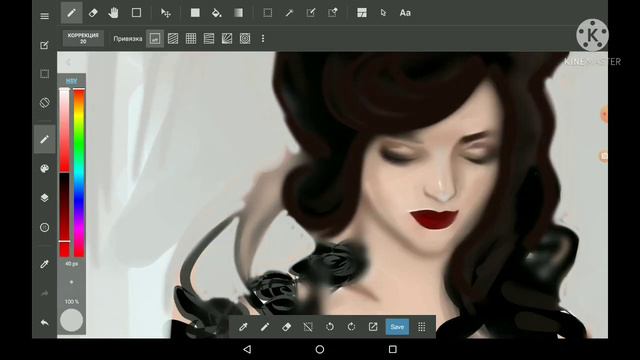Open shortcut bar grid options

(x=422, y=327)
